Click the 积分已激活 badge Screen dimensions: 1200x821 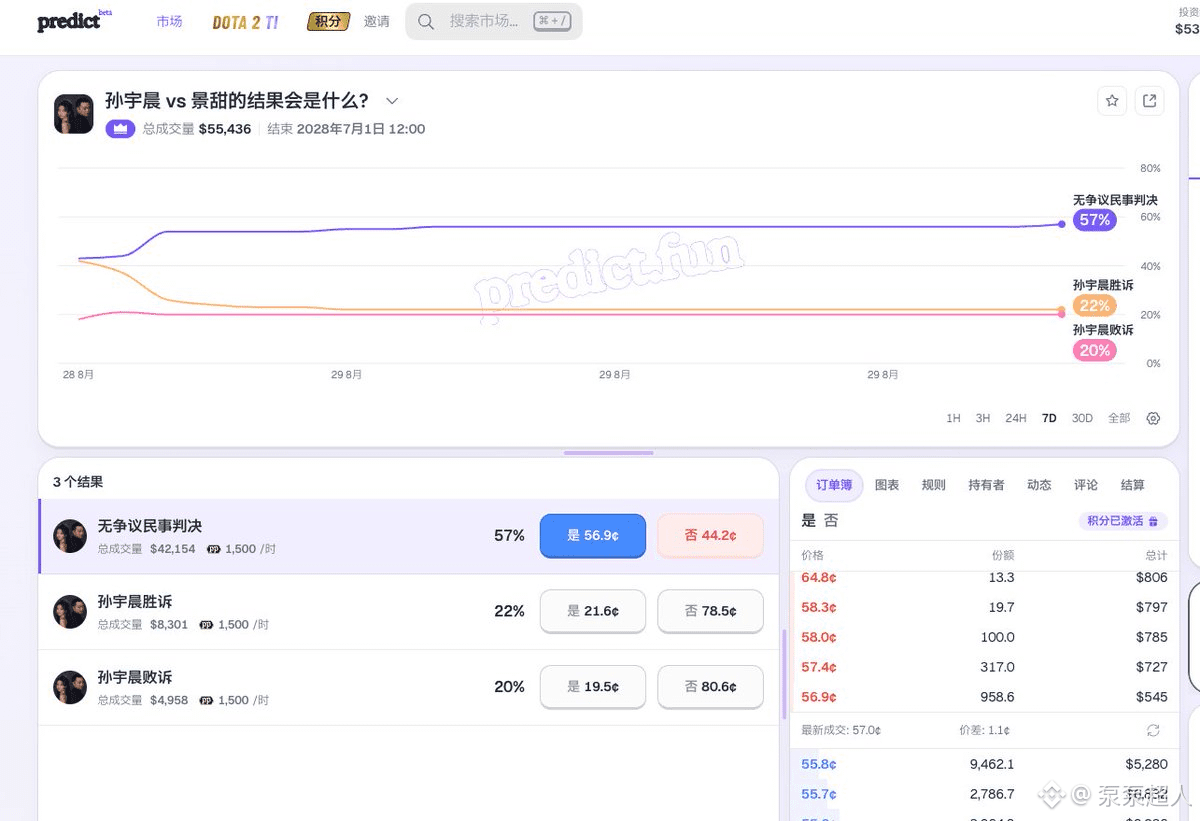click(1122, 521)
